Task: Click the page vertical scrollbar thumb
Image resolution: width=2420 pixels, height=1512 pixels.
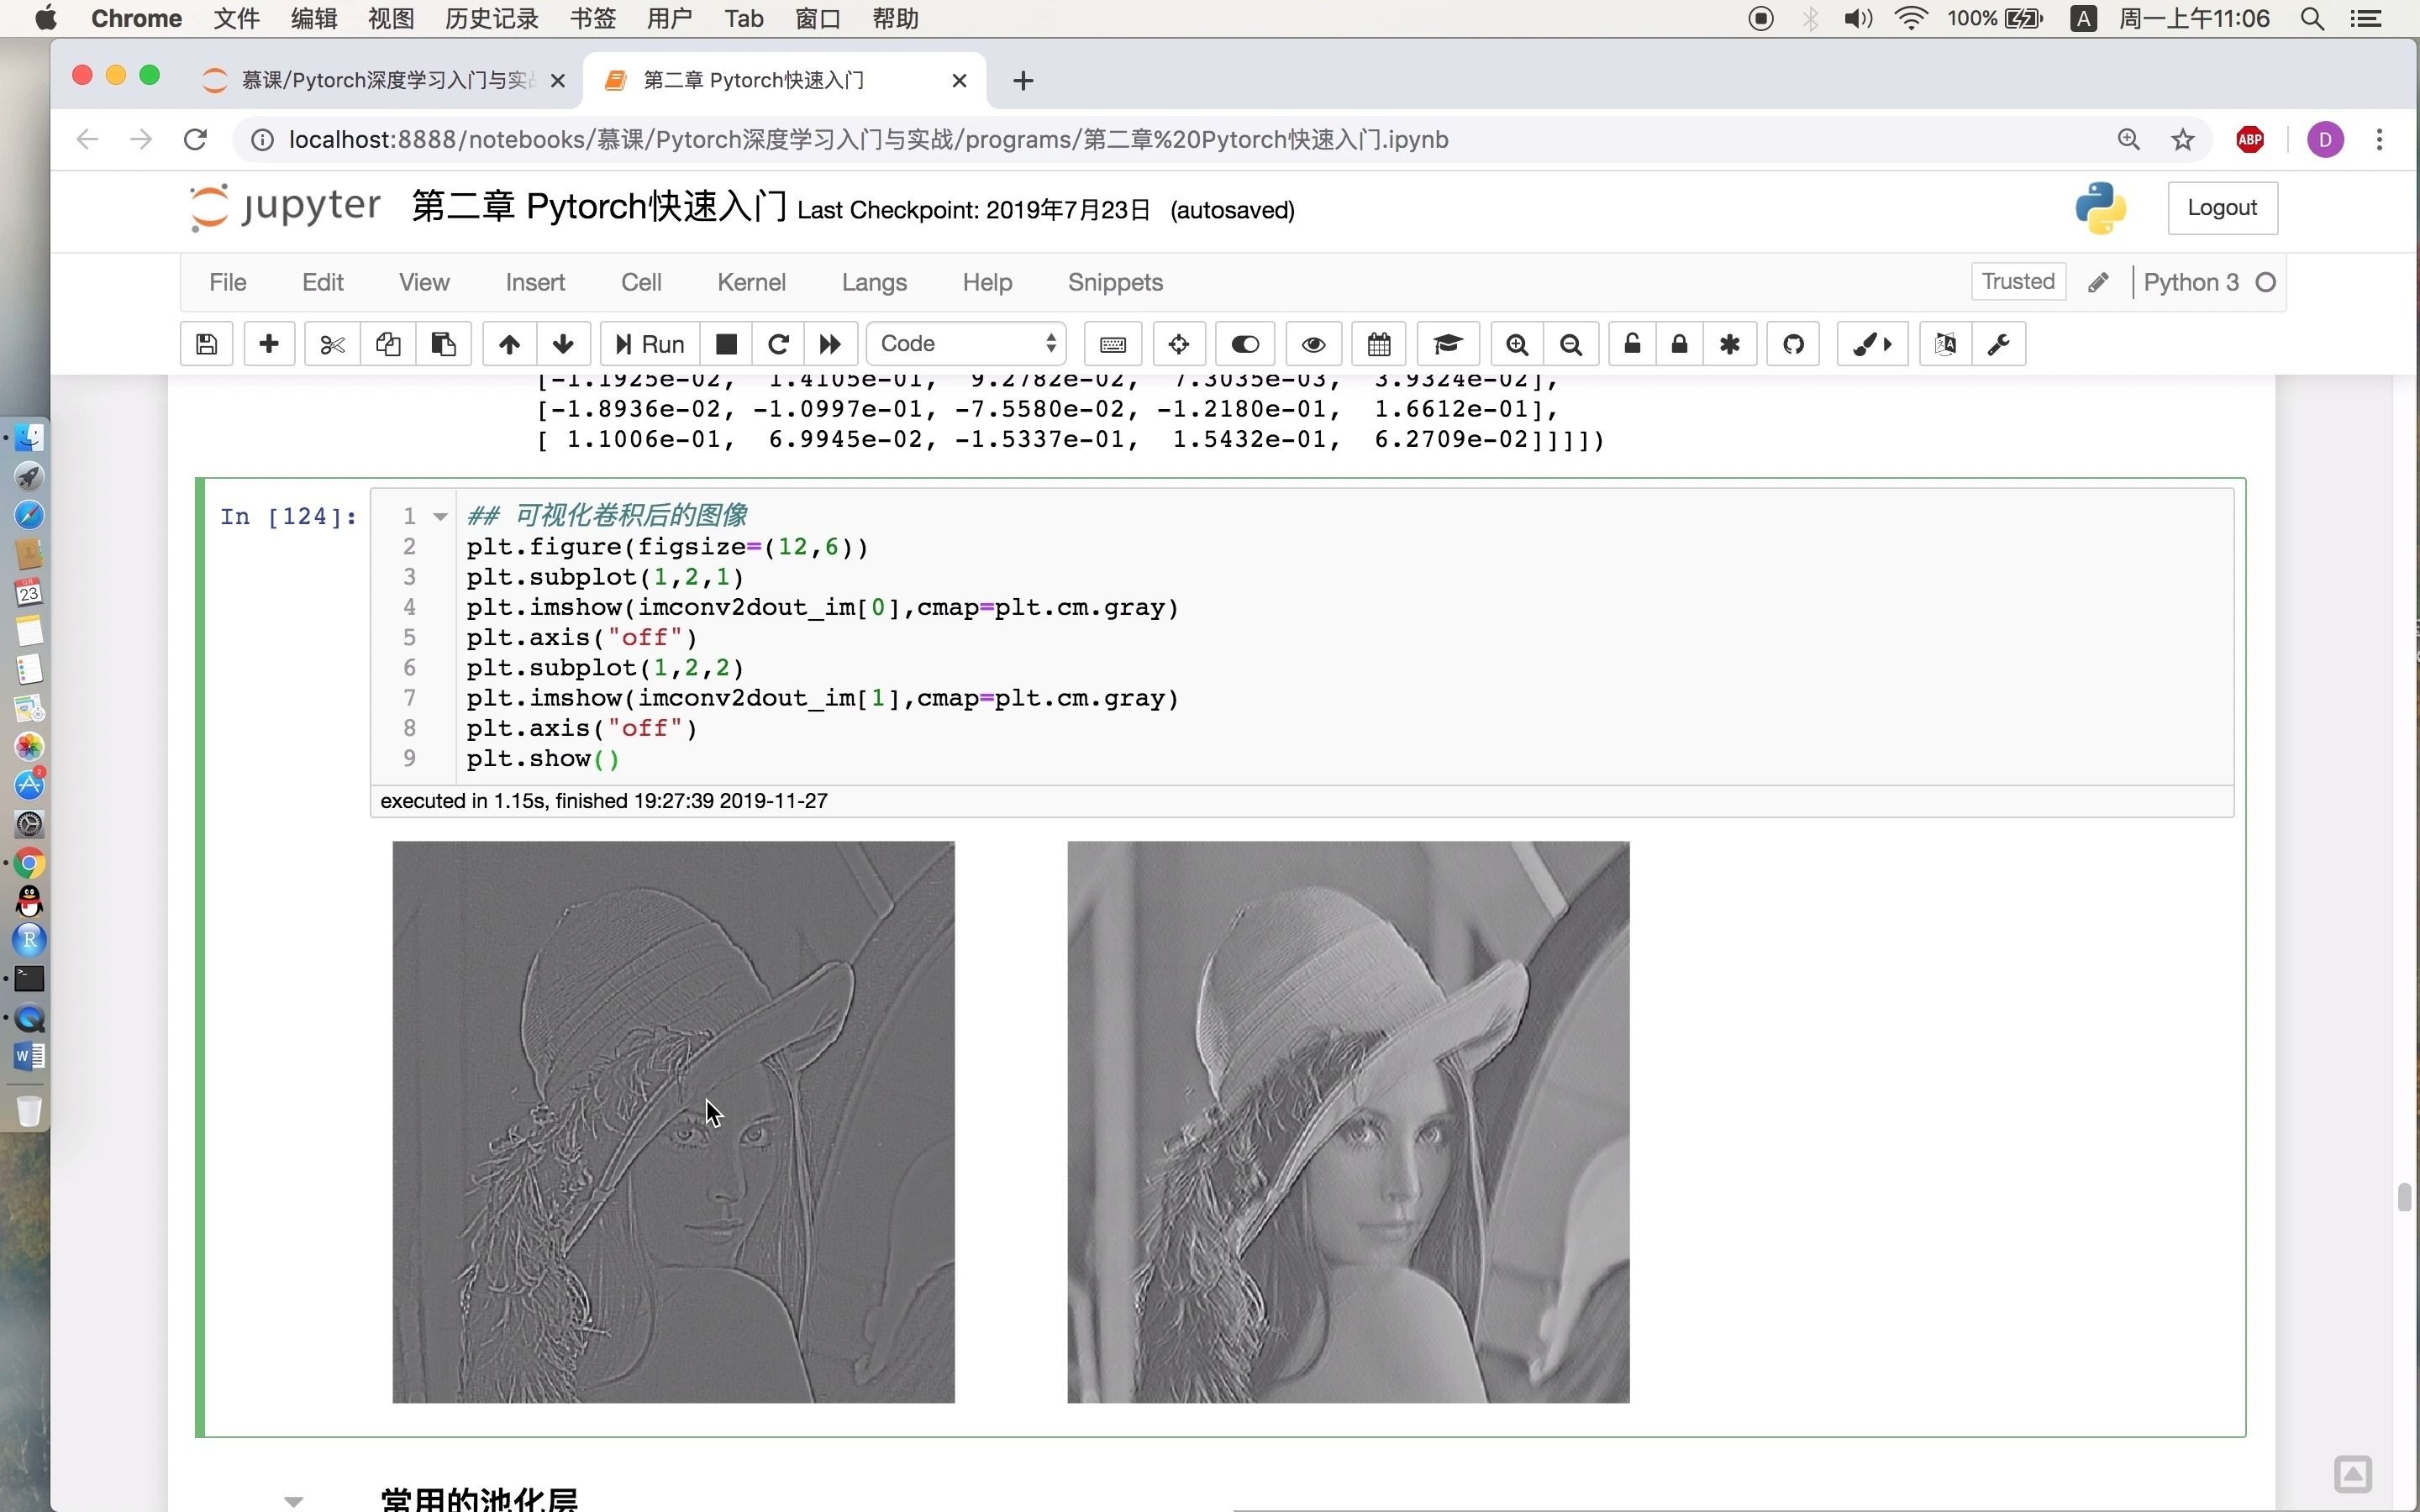Action: [x=2404, y=1196]
